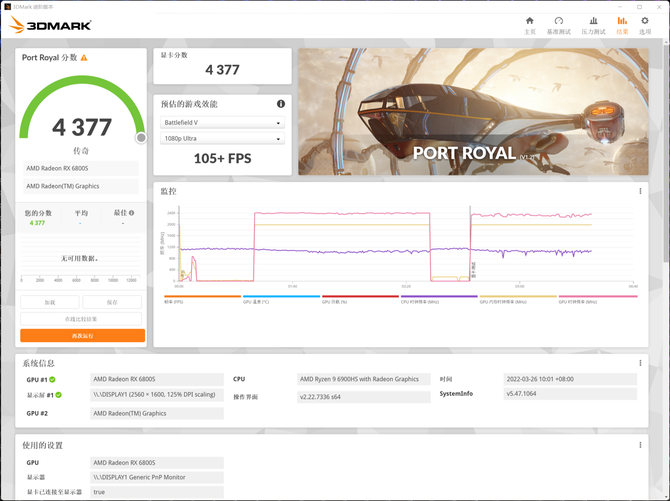The image size is (670, 501).
Task: Click the orange Run Again (再次运行) button
Action: [x=82, y=336]
